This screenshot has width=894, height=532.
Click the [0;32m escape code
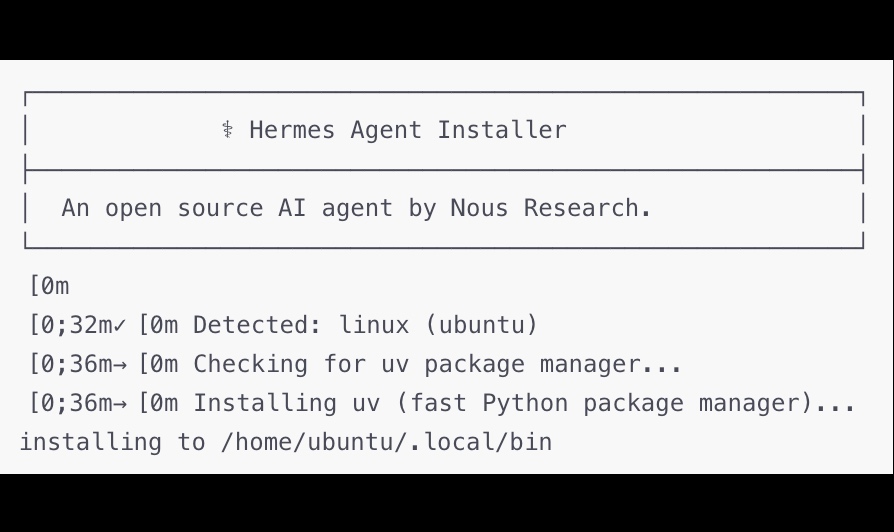pyautogui.click(x=71, y=325)
